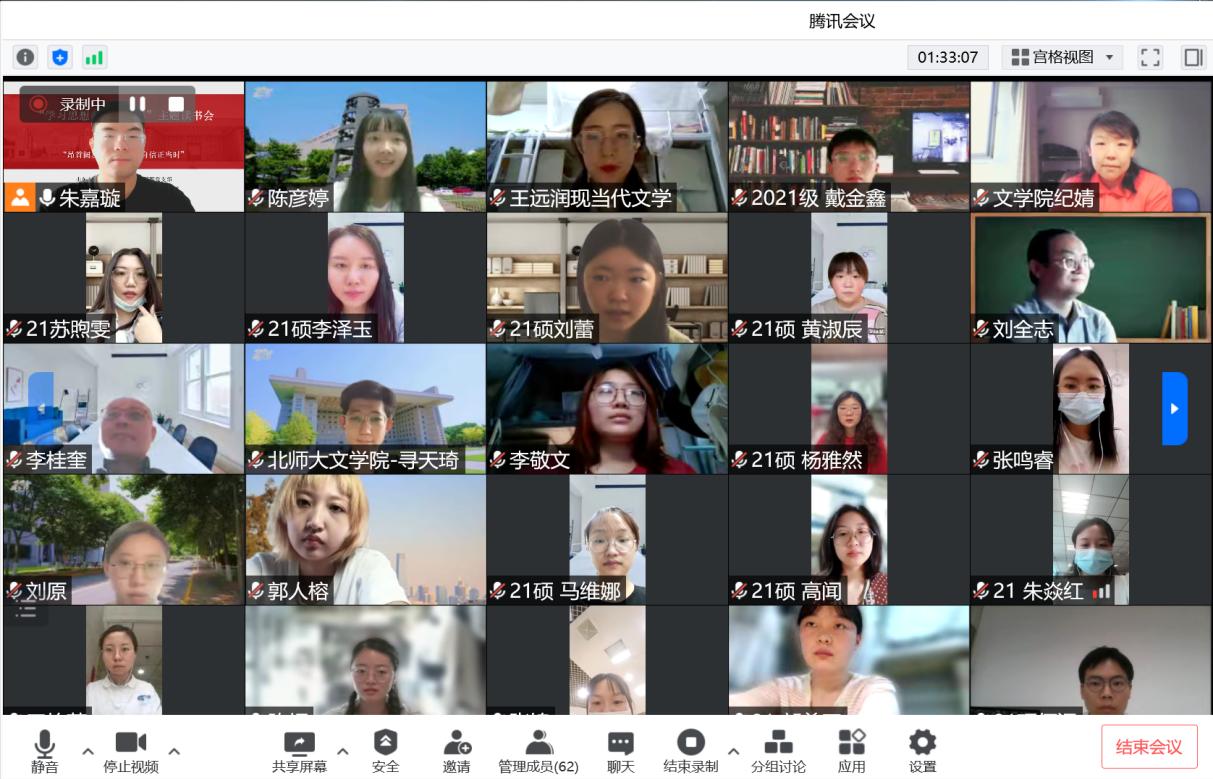Open the Invite (邀请) icon

[457, 750]
